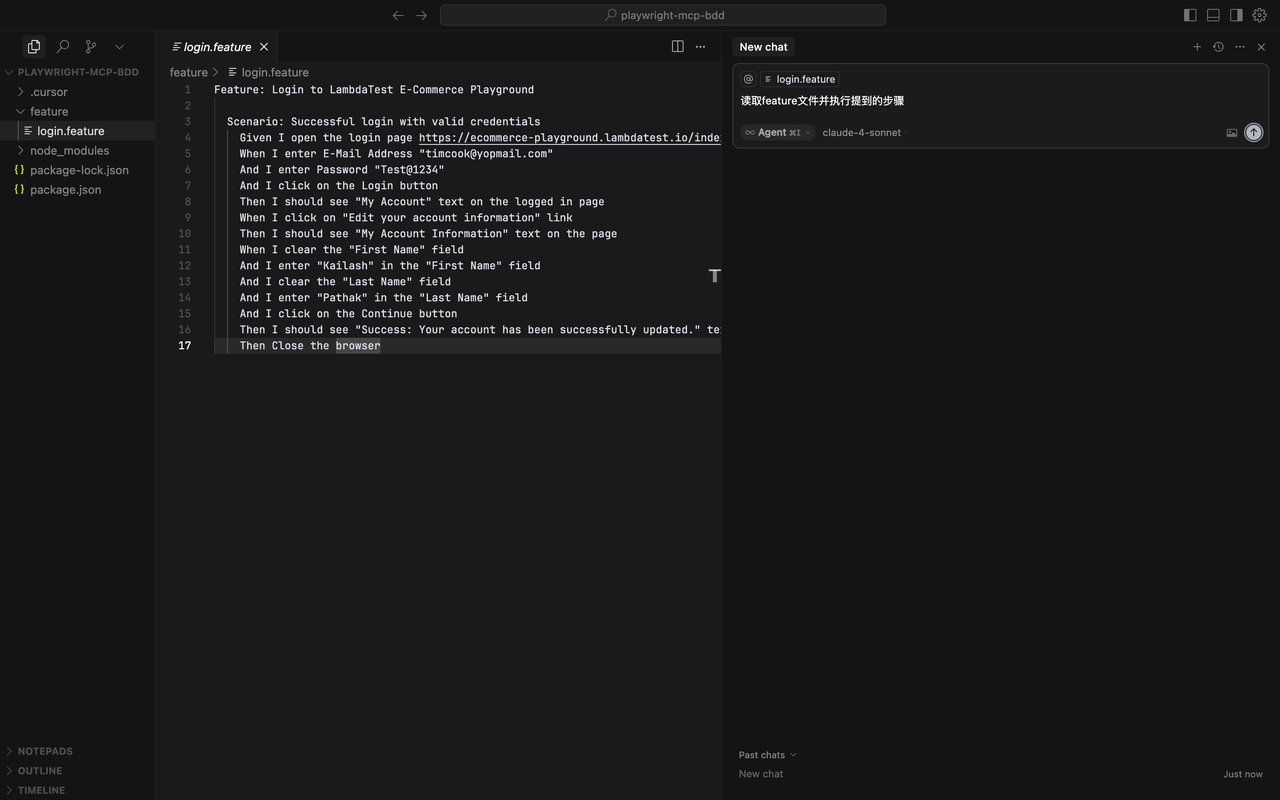Viewport: 1280px width, 800px height.
Task: Click line number 1 in the gutter
Action: point(187,90)
